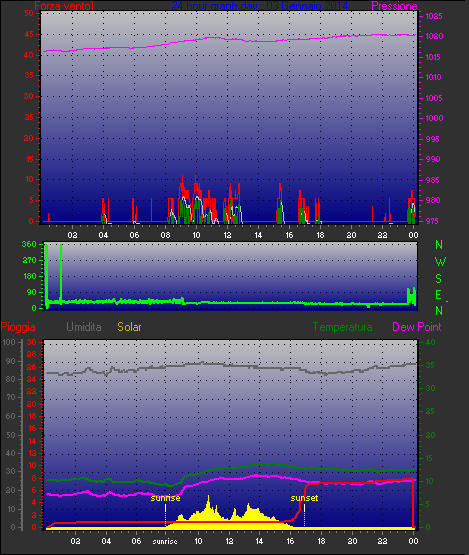The image size is (469, 555).
Task: Click the 360 wind direction axis value
Action: pos(29,244)
